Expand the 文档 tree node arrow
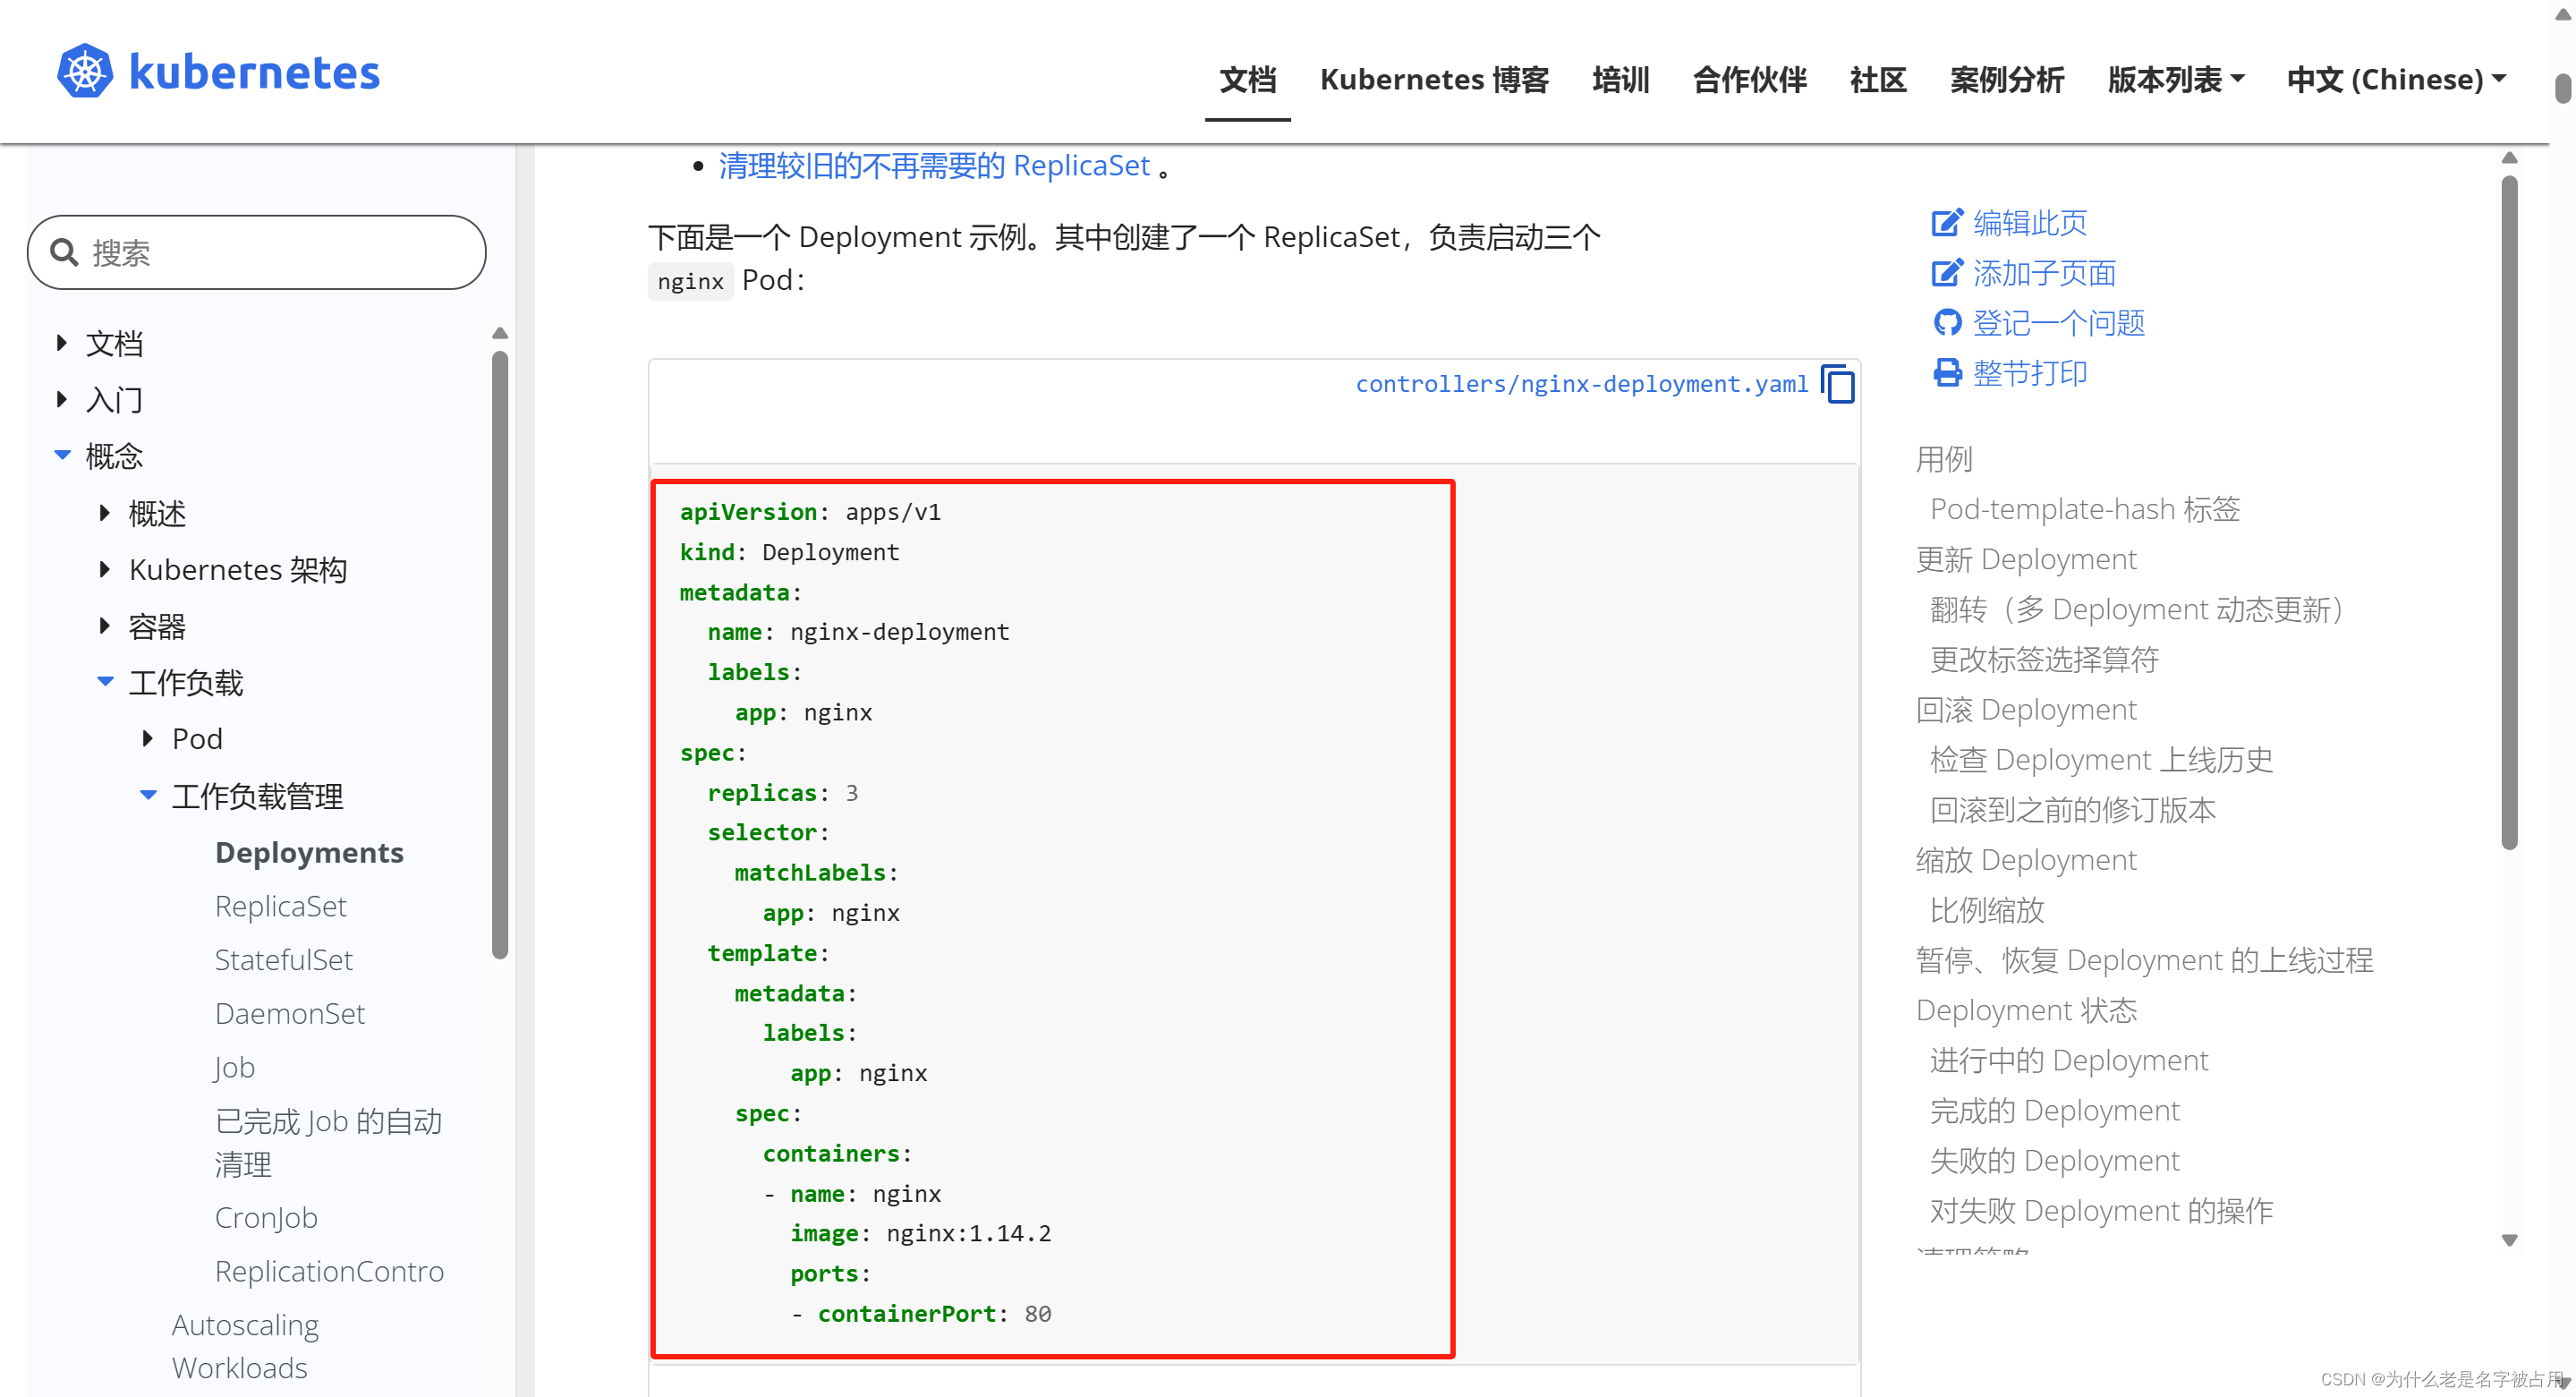 62,343
